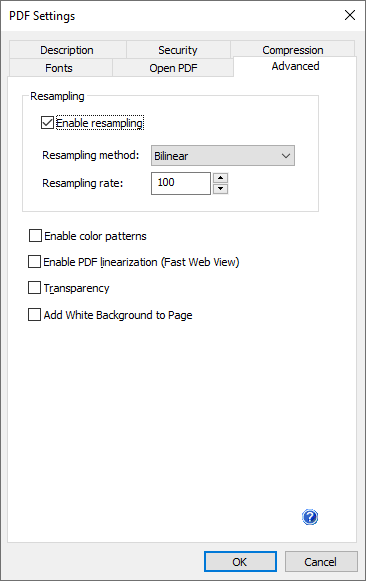Switch to the Description tab
The image size is (366, 581).
coord(67,50)
